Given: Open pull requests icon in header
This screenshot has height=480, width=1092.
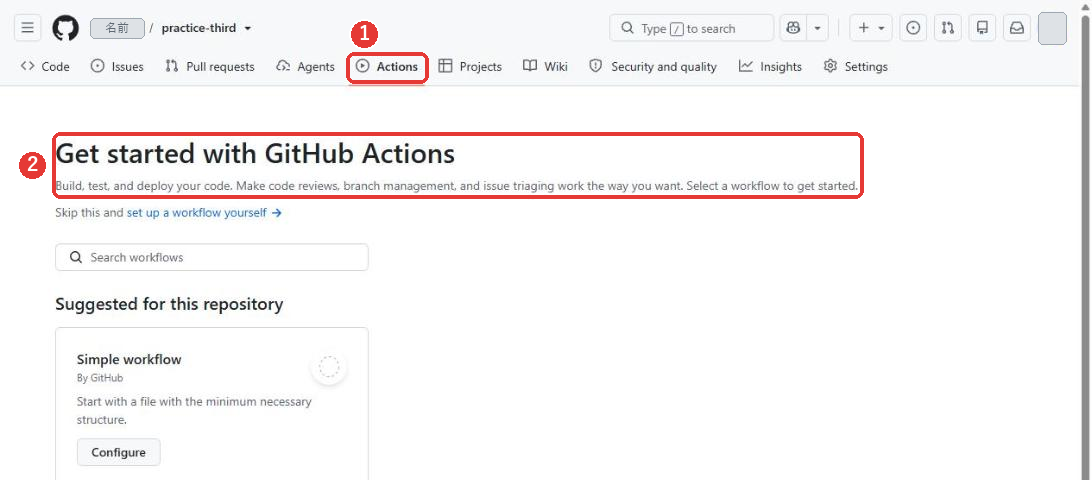Looking at the screenshot, I should tap(948, 28).
